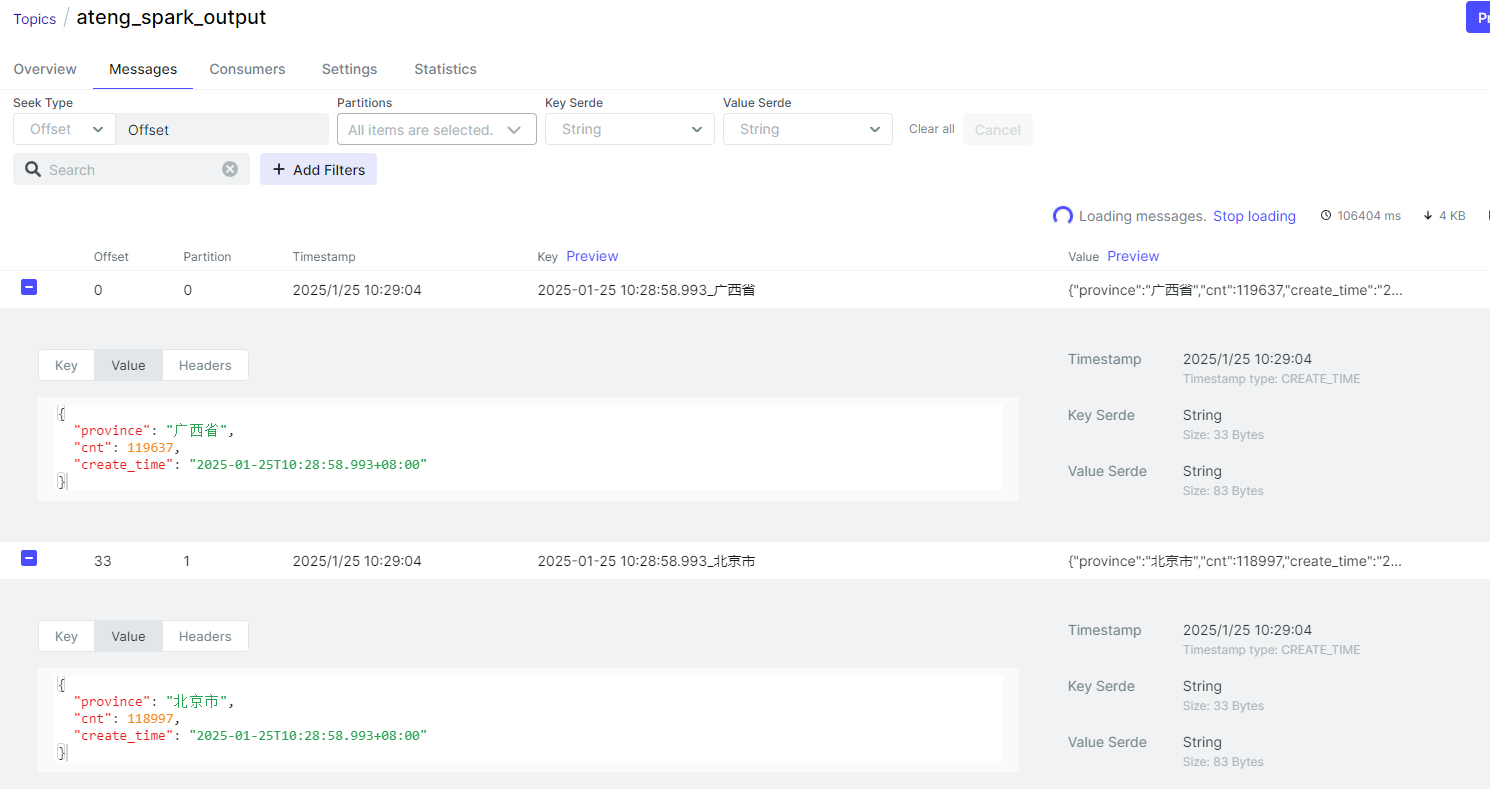Show Key of the second message
Screen dimensions: 1490x789
pyautogui.click(x=66, y=636)
